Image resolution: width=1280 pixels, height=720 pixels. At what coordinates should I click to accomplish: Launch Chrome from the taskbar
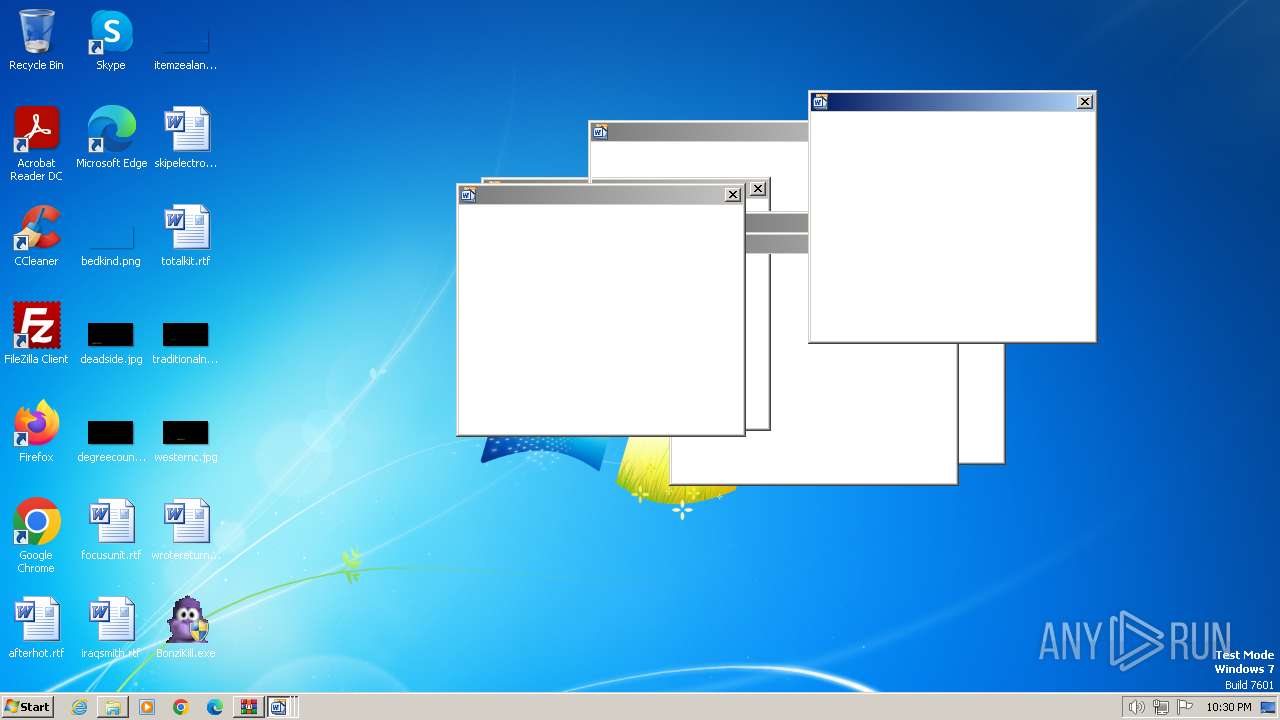tap(181, 707)
